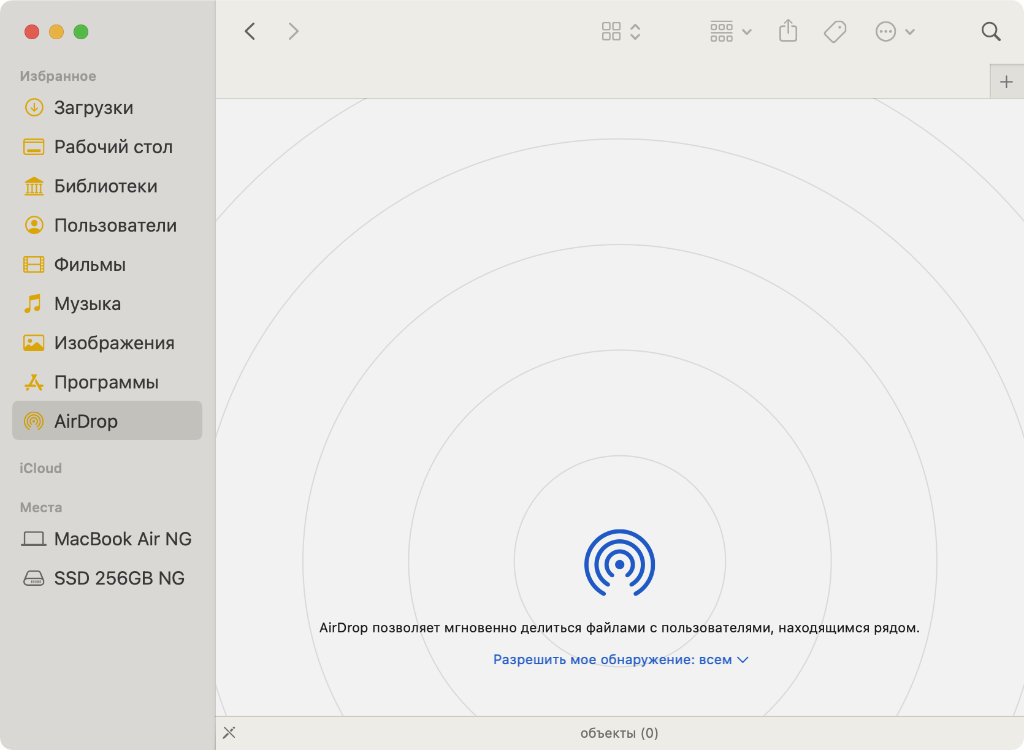Click the Share toolbar icon
1024x750 pixels.
tap(788, 31)
